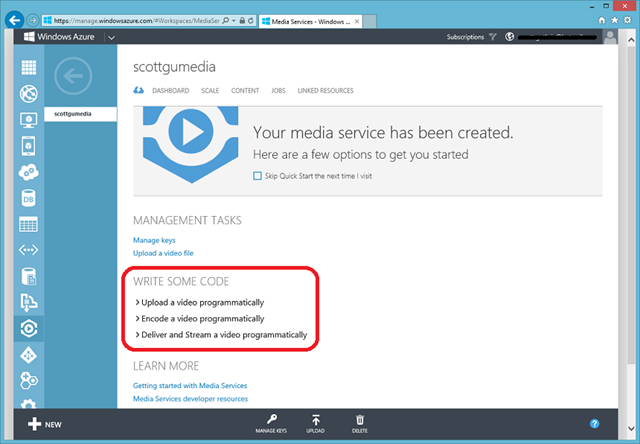
Task: Open the brackets-with-dots icon in the sidebar
Action: pyautogui.click(x=29, y=250)
